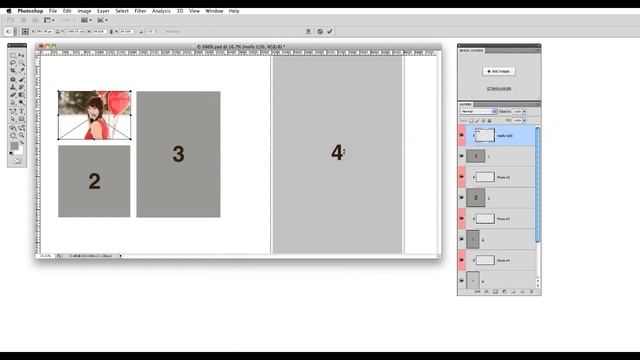
Task: Open the zoom level dropdown in application bar
Action: [x=68, y=20]
